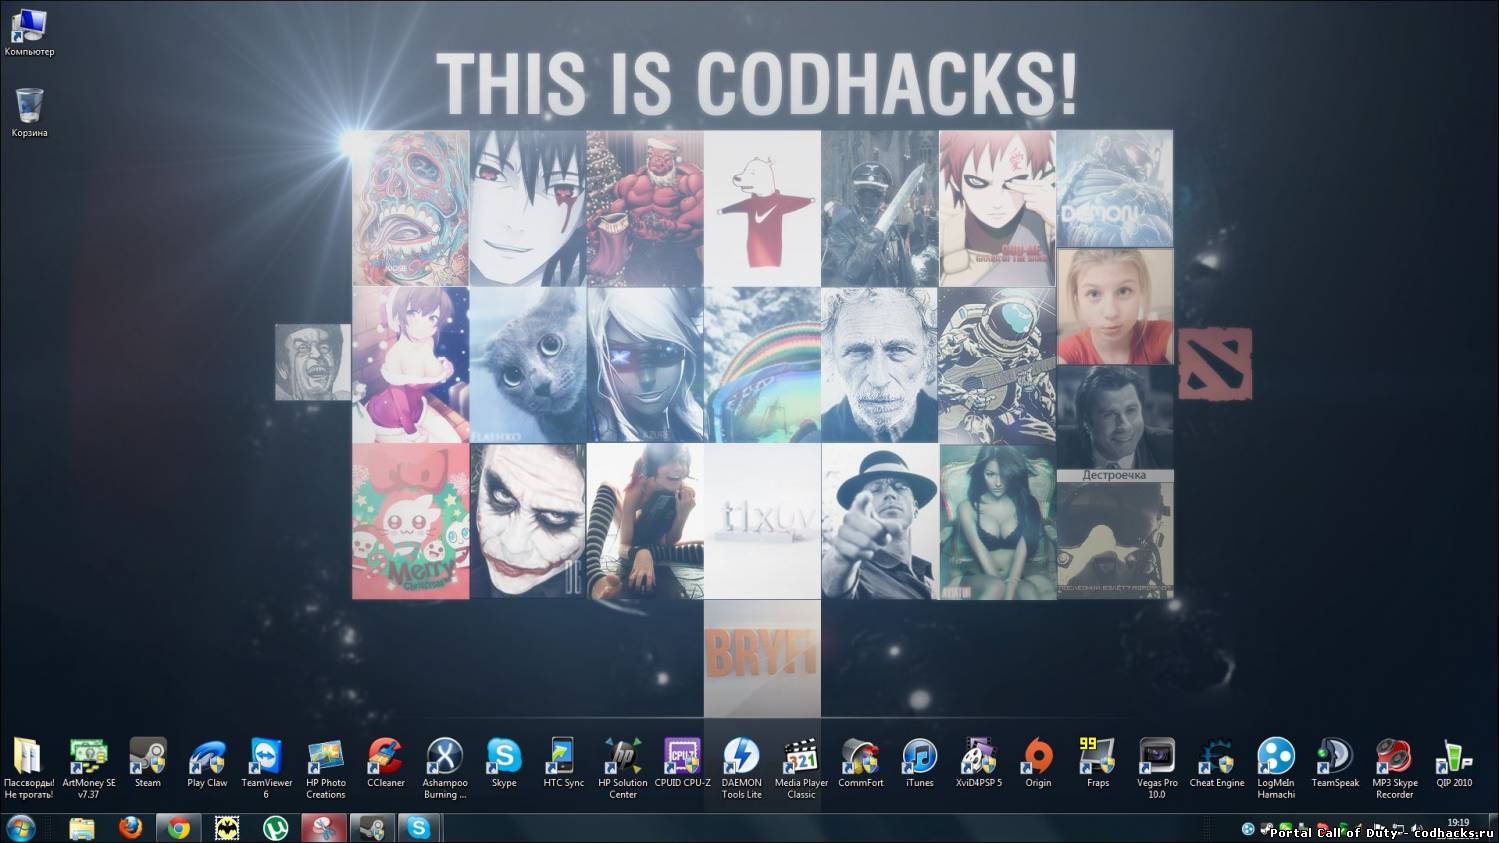
Task: Click the Show desktop strip beside the clock
Action: [x=1492, y=828]
